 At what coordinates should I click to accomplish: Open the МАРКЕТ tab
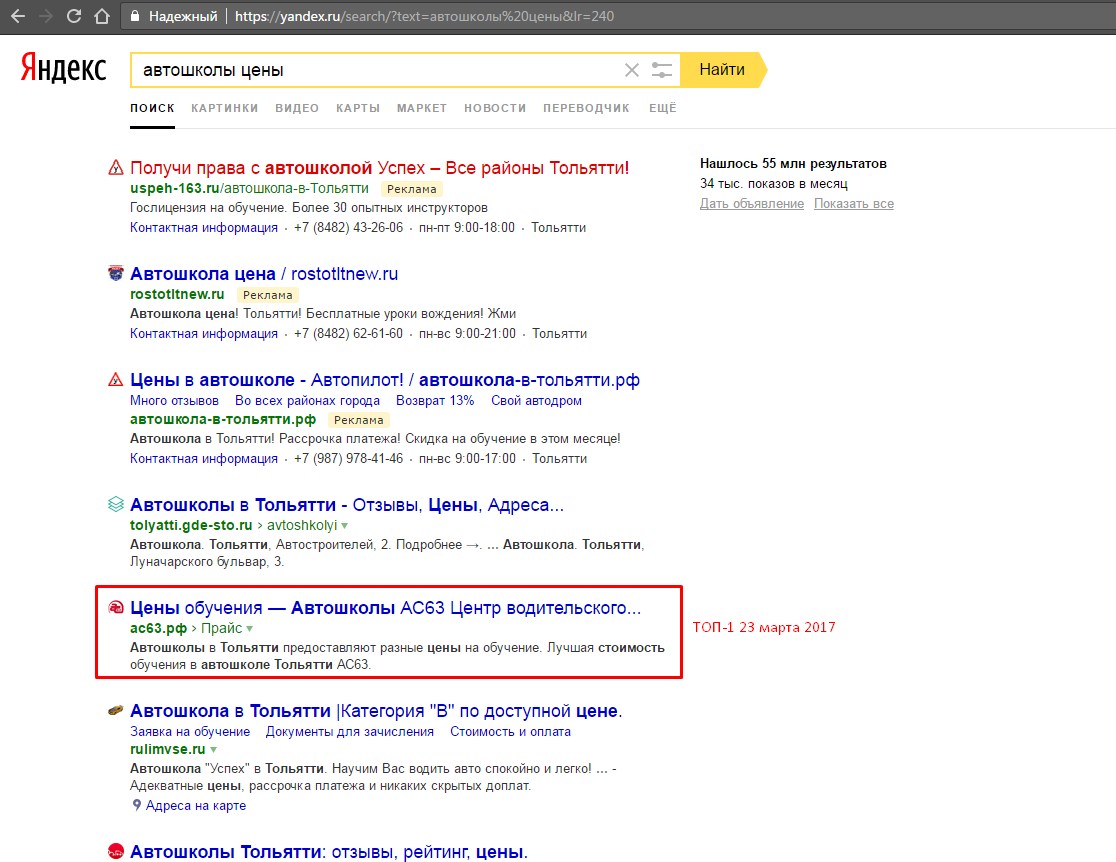point(421,108)
